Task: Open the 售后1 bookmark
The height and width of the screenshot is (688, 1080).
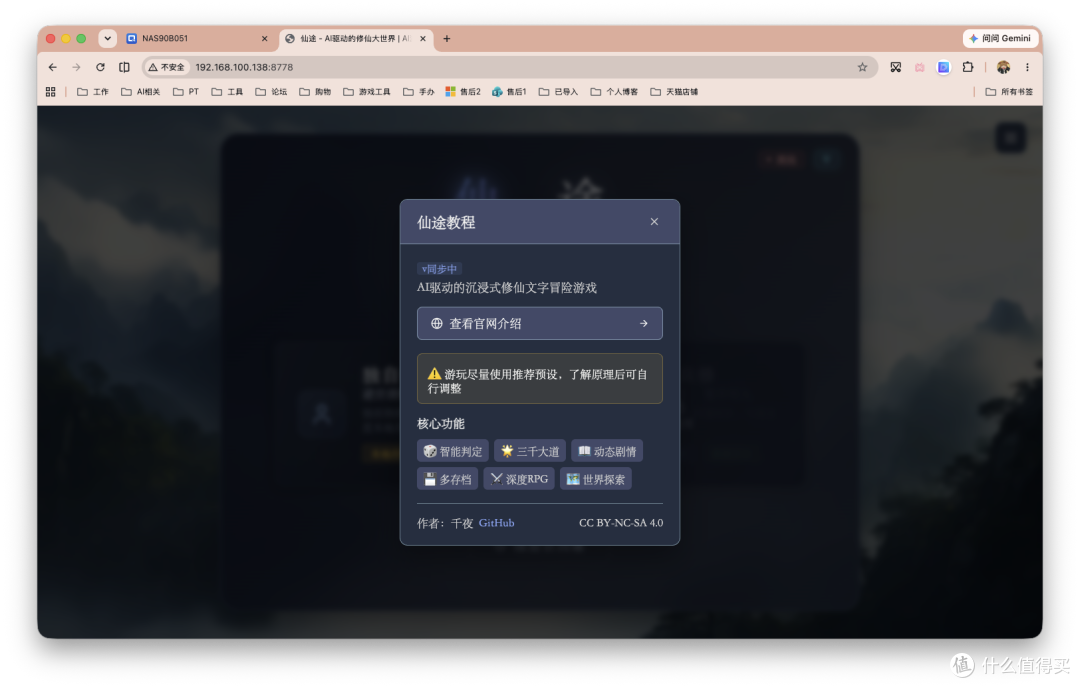Action: (509, 92)
